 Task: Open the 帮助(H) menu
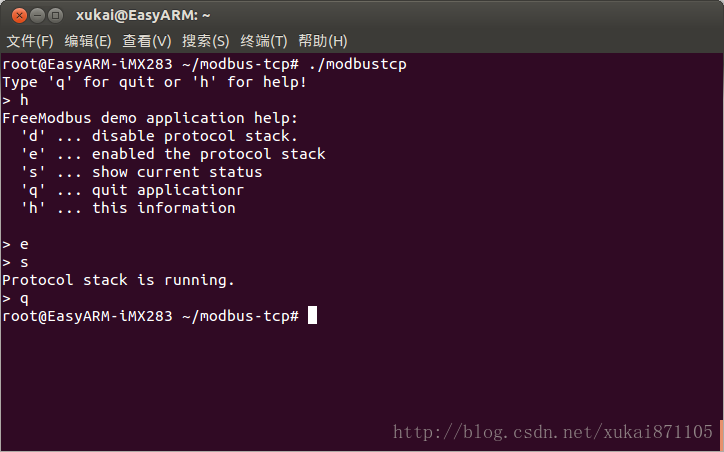(x=323, y=41)
